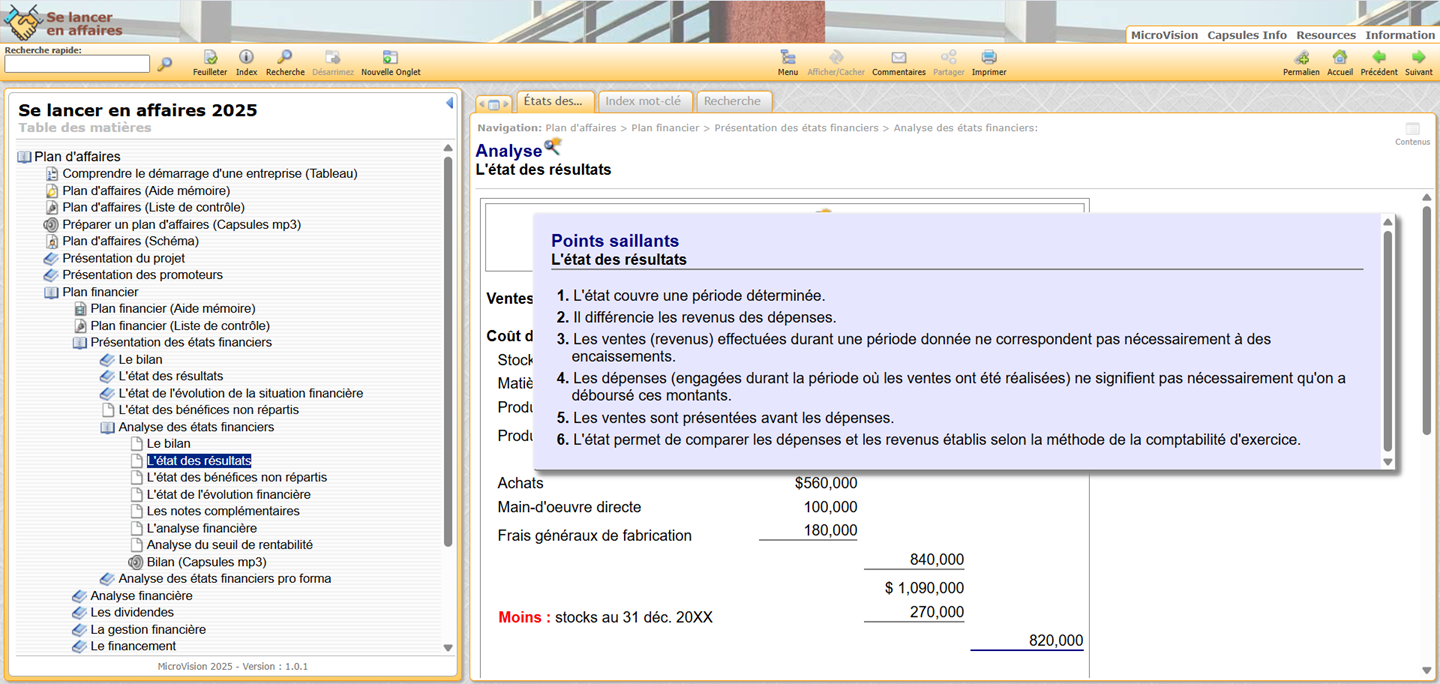Go to Suivant with green arrow
Screen dimensions: 1440x684
tap(1418, 58)
